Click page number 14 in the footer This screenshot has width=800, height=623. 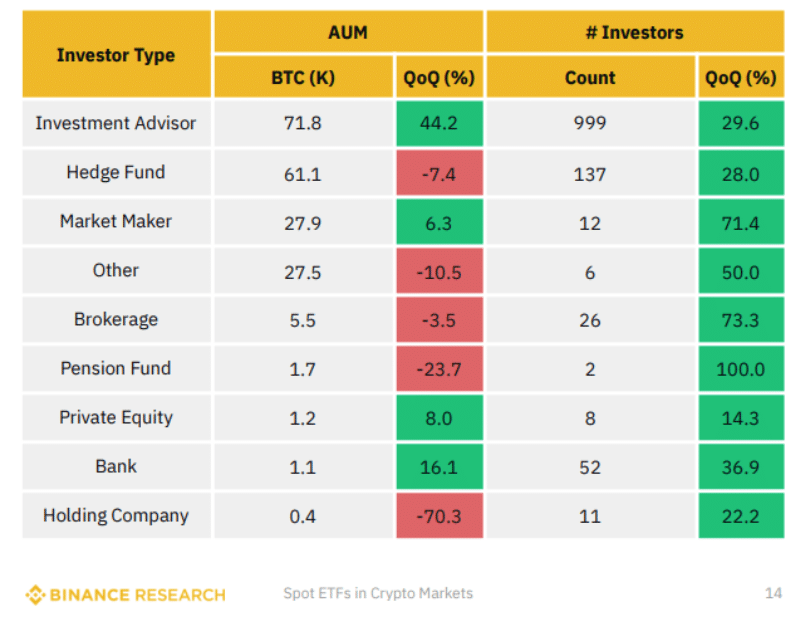(x=773, y=593)
